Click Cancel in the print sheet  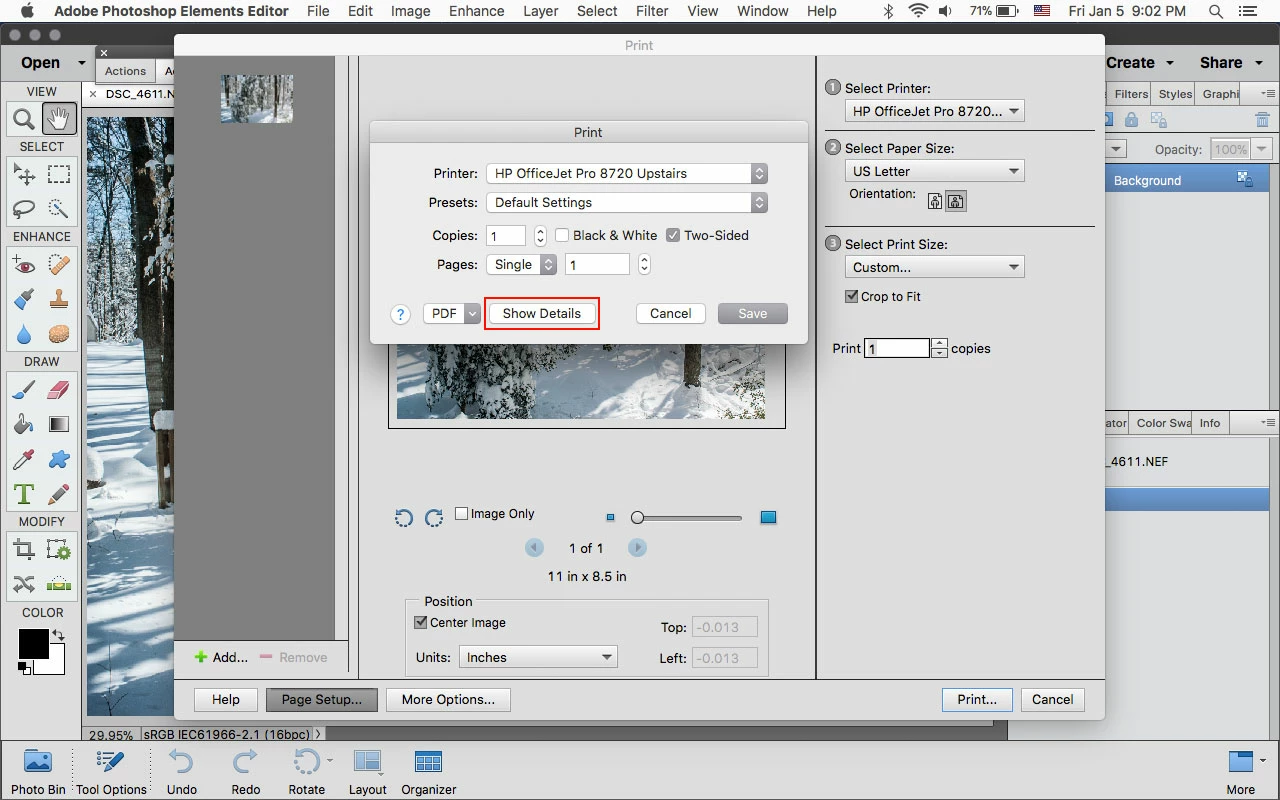[x=670, y=313]
